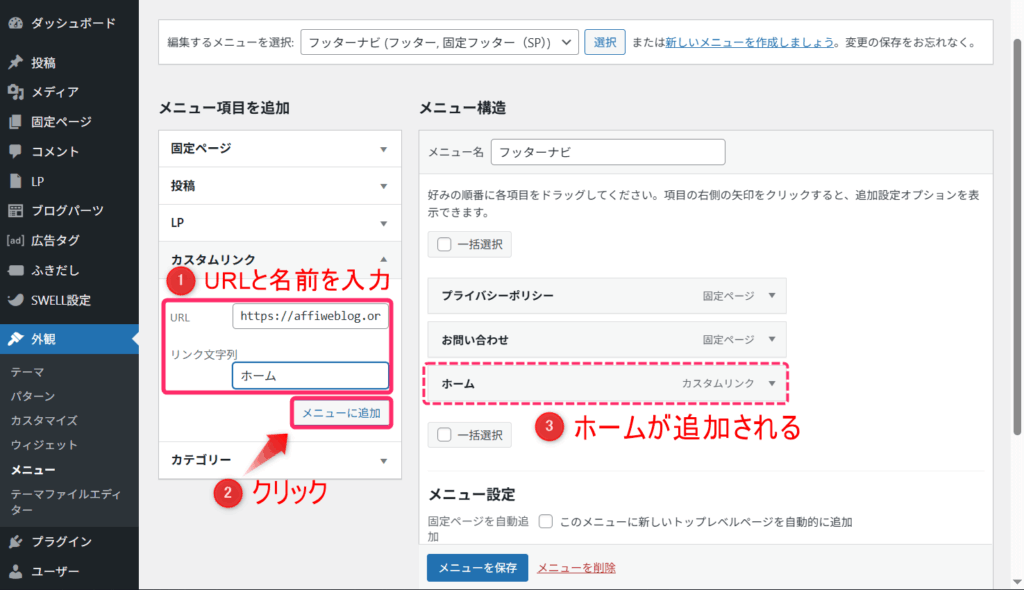Click the Dashboard palette icon
1024x590 pixels.
16,23
